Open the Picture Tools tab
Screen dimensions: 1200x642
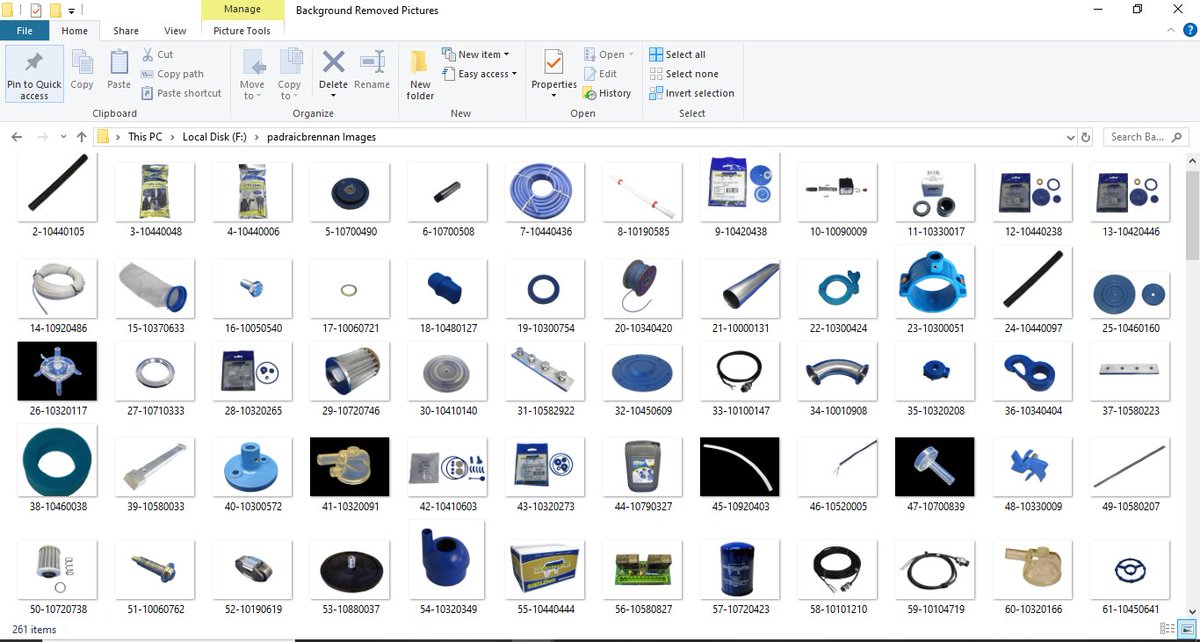click(242, 31)
